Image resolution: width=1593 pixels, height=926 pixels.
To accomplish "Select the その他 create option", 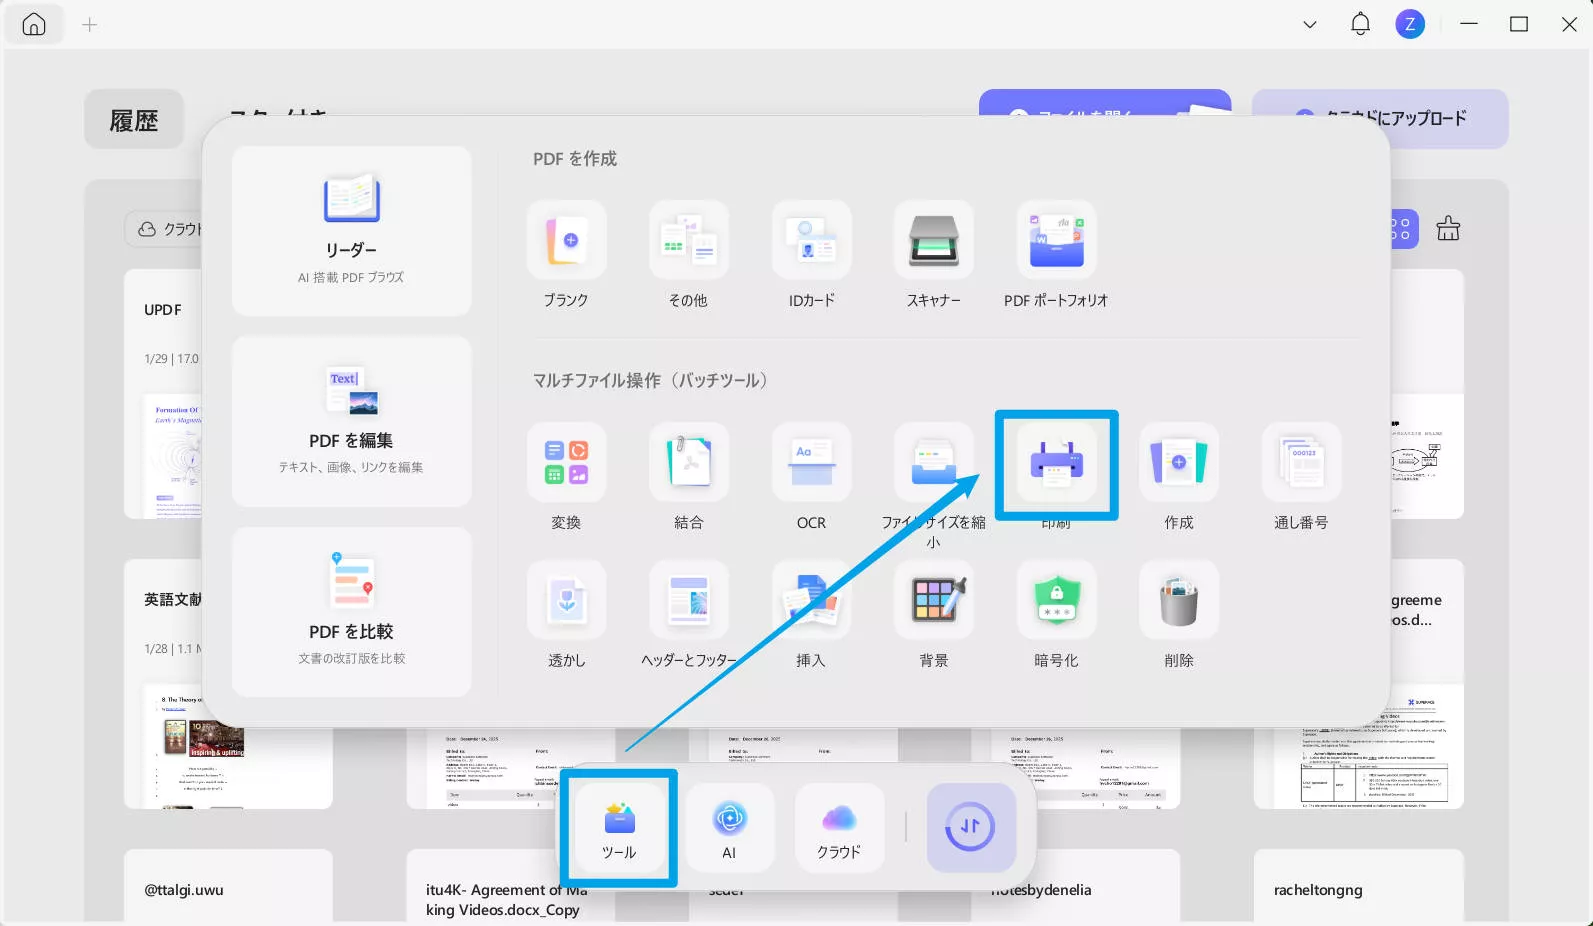I will [x=688, y=240].
